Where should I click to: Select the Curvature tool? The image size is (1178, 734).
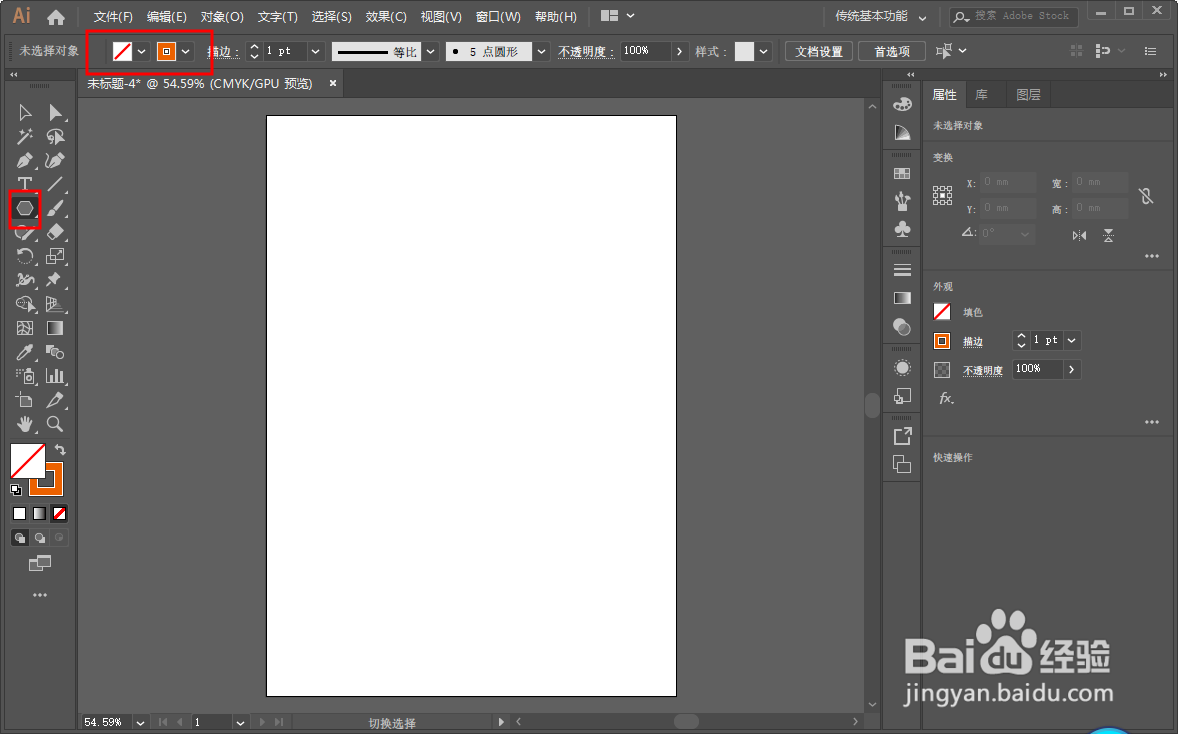point(55,160)
